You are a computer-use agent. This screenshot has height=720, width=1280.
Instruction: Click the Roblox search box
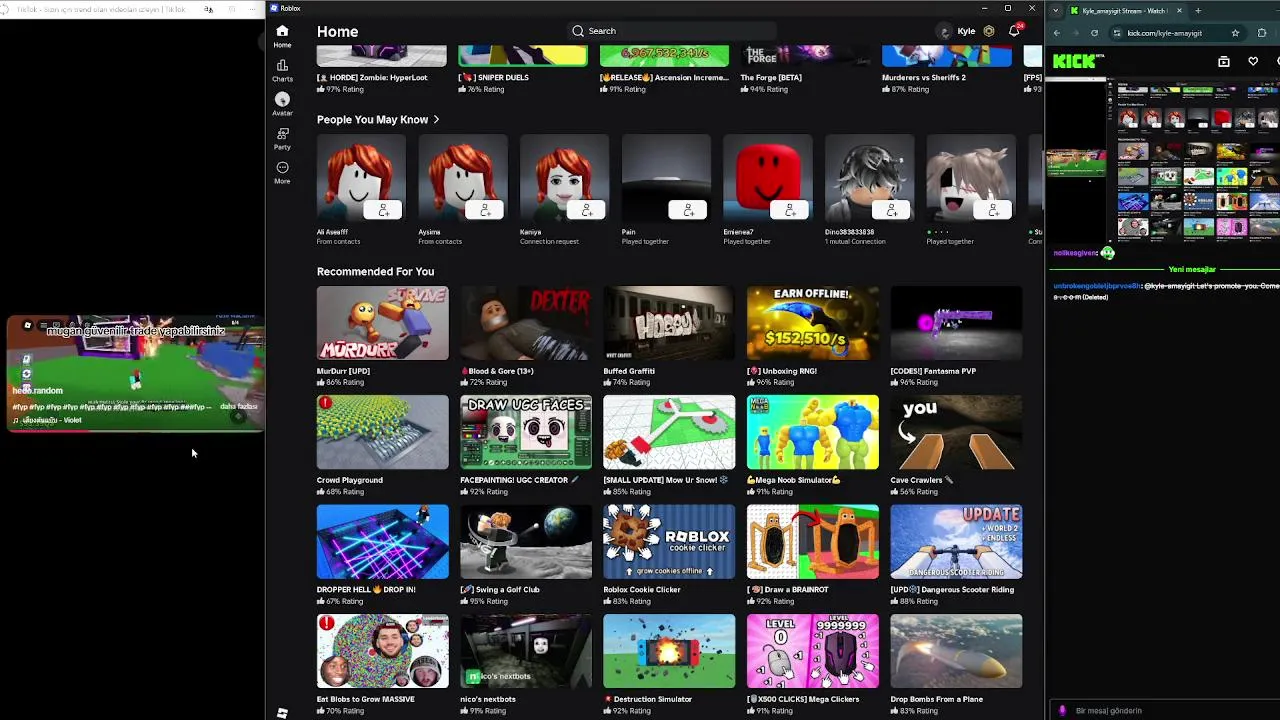click(672, 31)
